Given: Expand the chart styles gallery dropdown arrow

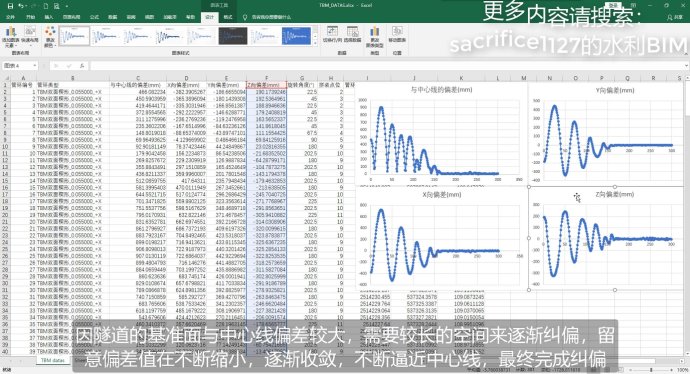Looking at the screenshot, I should pos(315,43).
